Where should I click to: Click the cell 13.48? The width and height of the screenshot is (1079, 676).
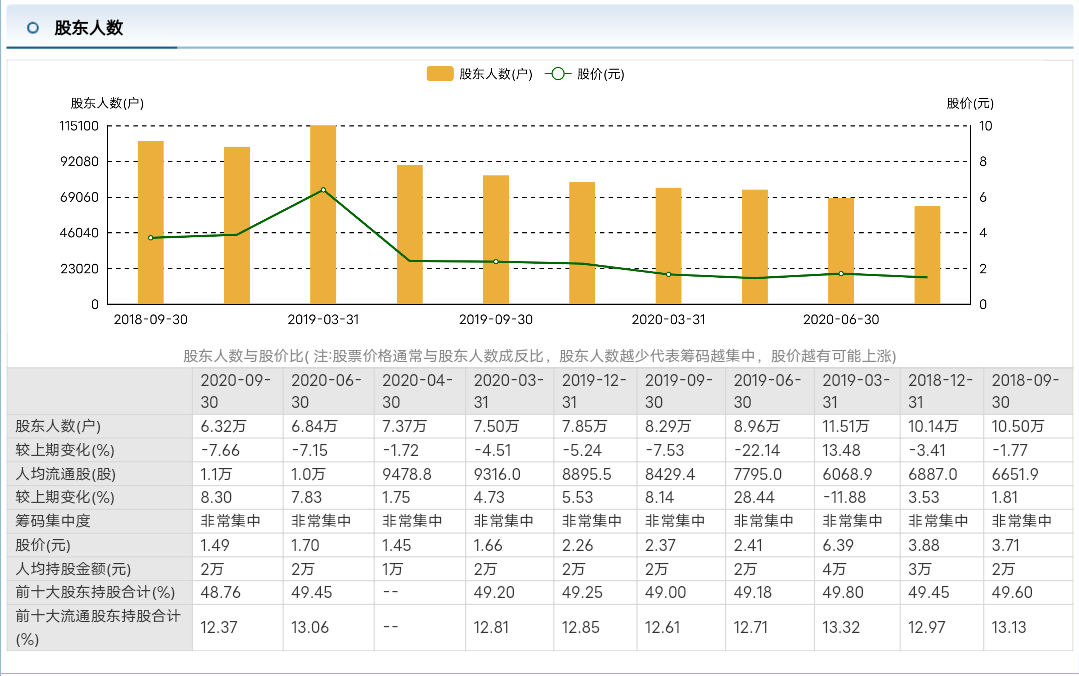click(841, 450)
